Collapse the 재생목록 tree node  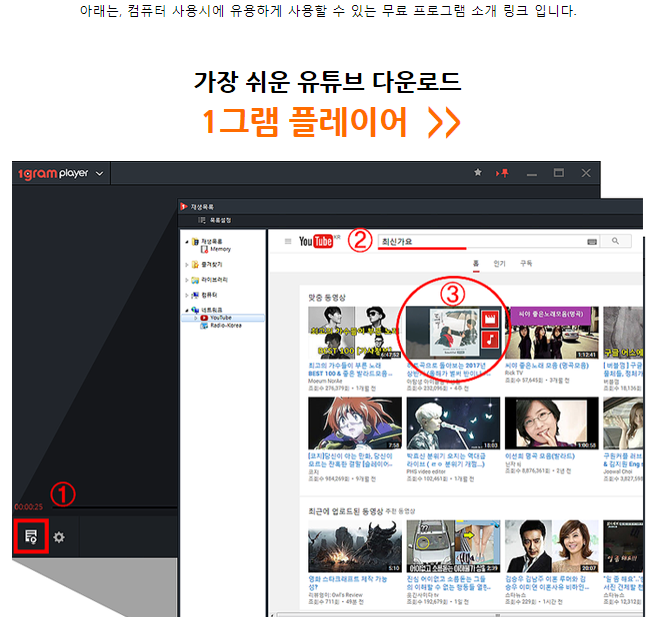pos(187,242)
